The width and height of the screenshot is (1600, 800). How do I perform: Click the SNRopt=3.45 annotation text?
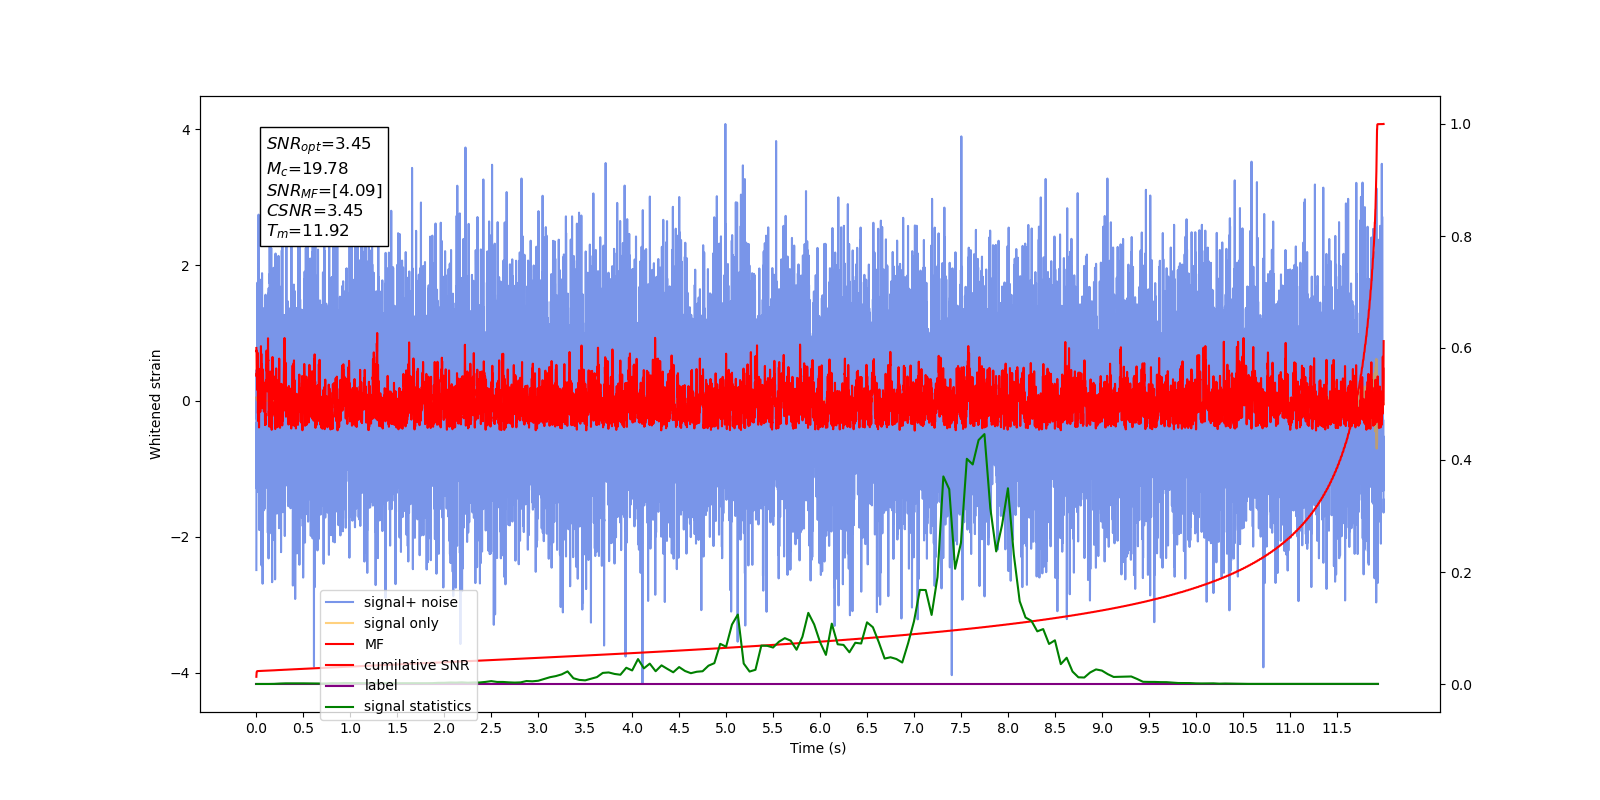319,144
